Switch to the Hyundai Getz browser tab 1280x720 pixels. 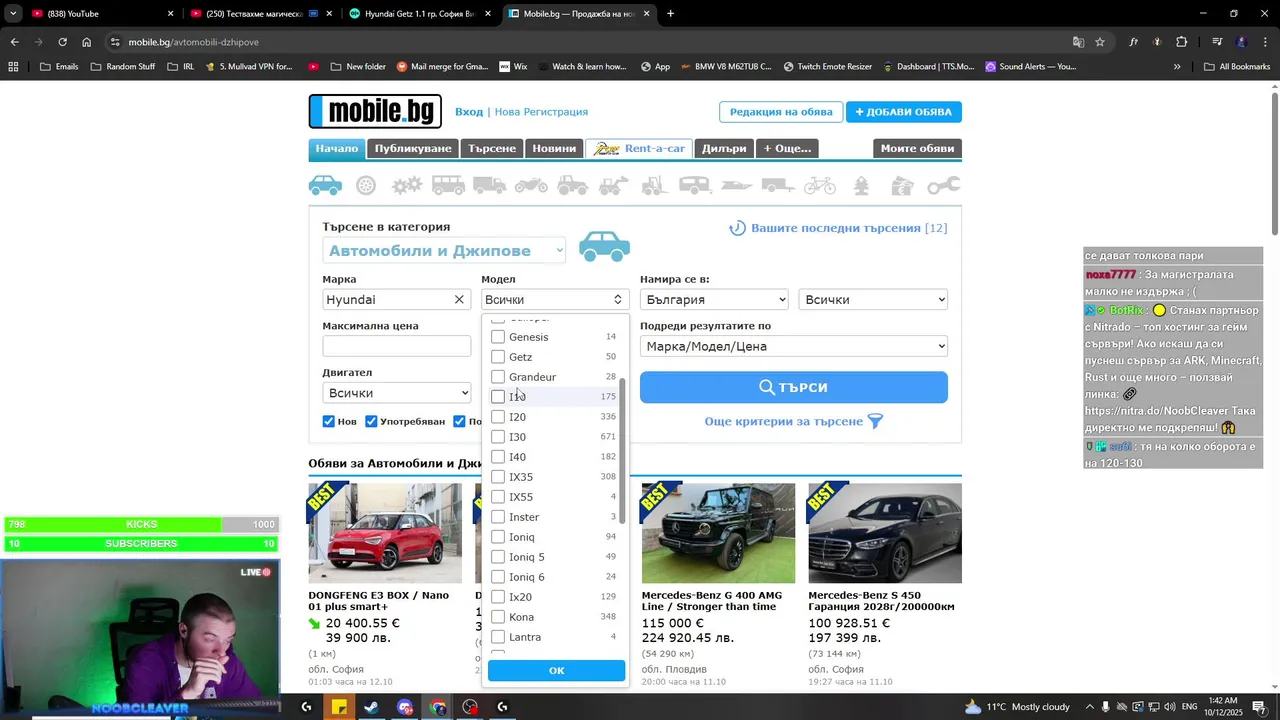(418, 14)
